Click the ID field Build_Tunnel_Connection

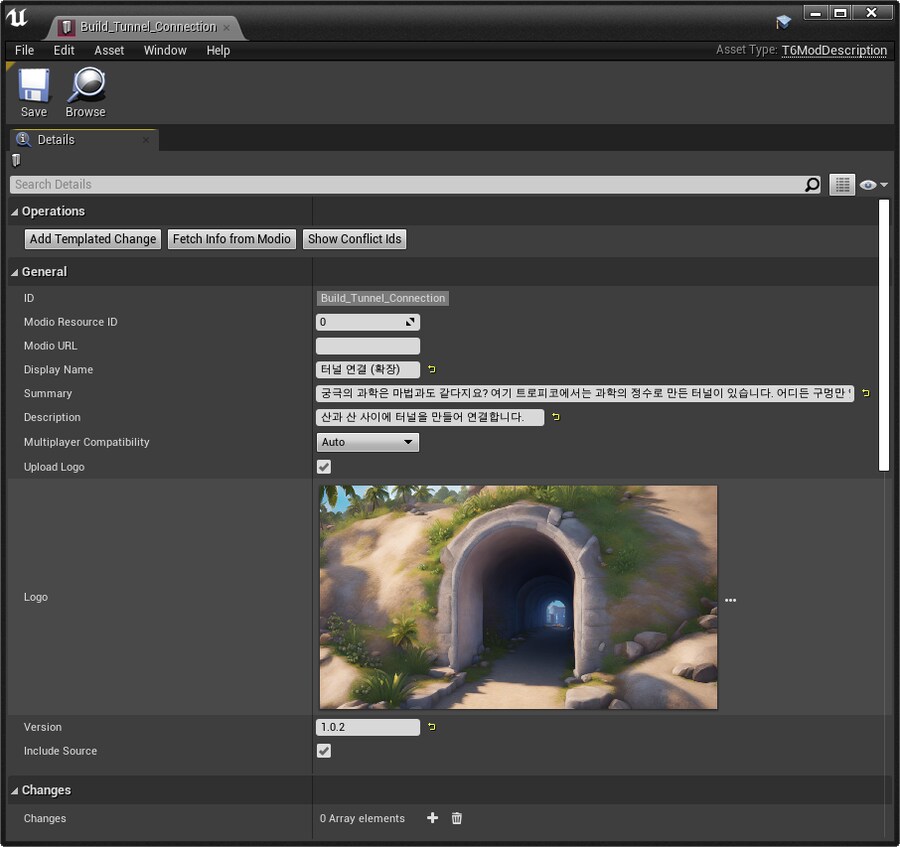[x=383, y=298]
